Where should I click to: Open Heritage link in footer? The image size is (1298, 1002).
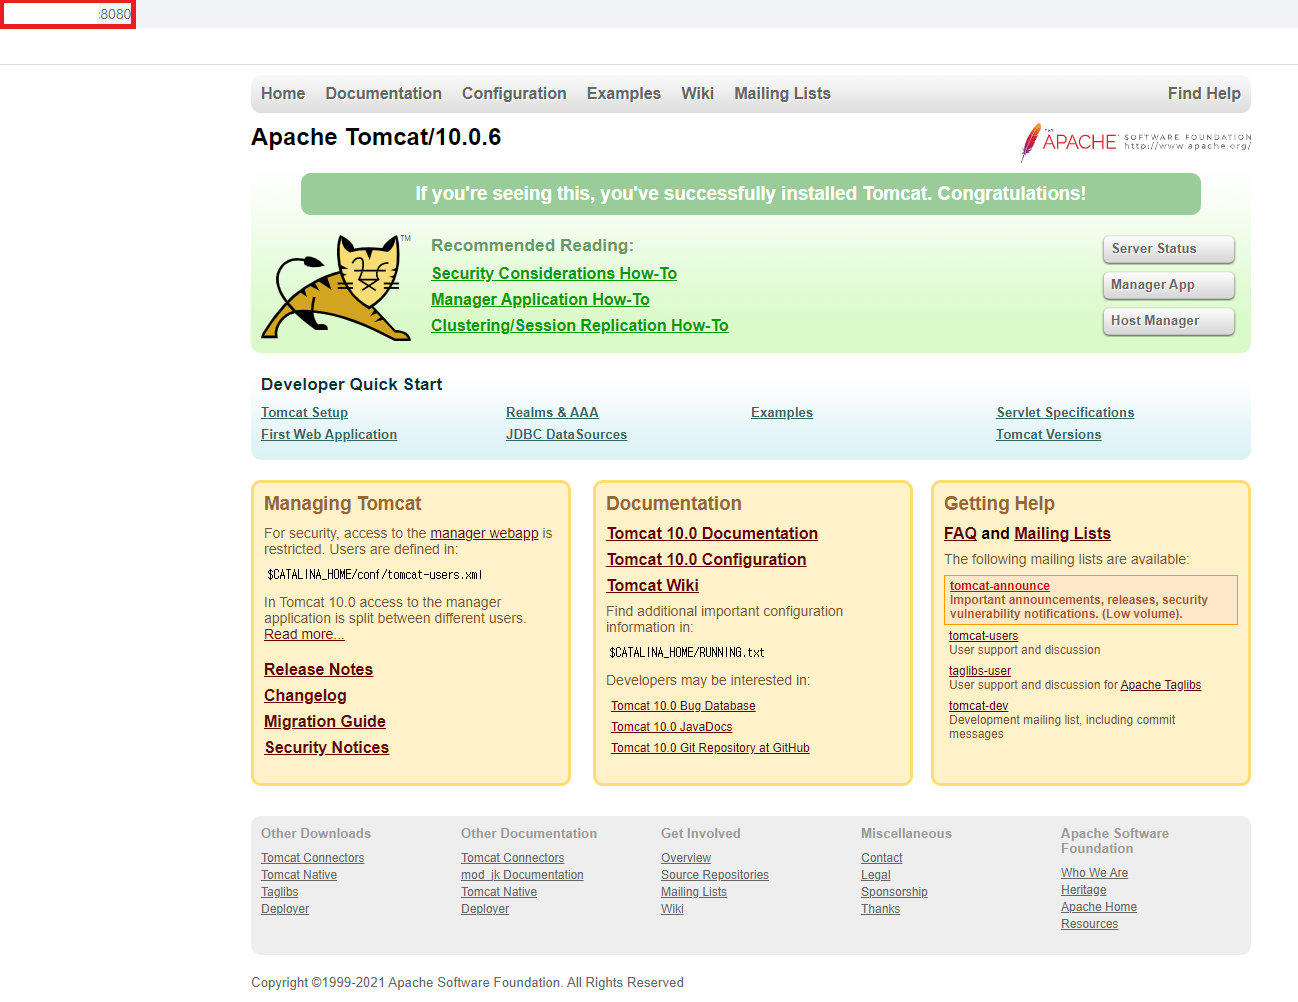coord(1083,890)
